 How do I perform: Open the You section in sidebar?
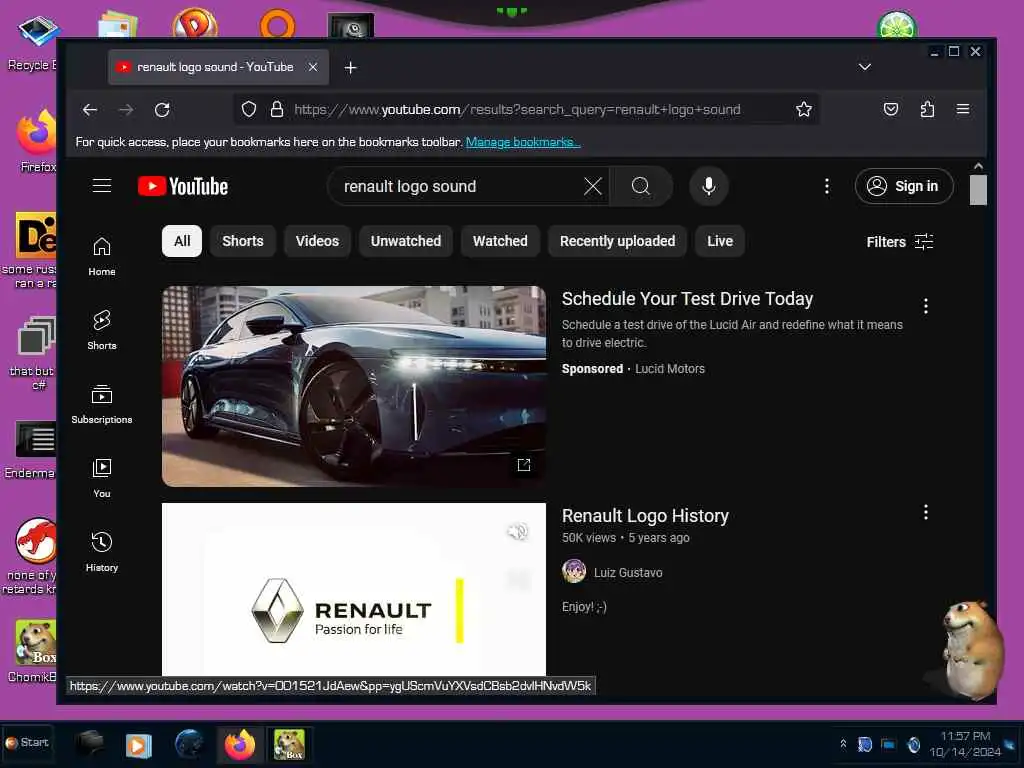tap(102, 479)
